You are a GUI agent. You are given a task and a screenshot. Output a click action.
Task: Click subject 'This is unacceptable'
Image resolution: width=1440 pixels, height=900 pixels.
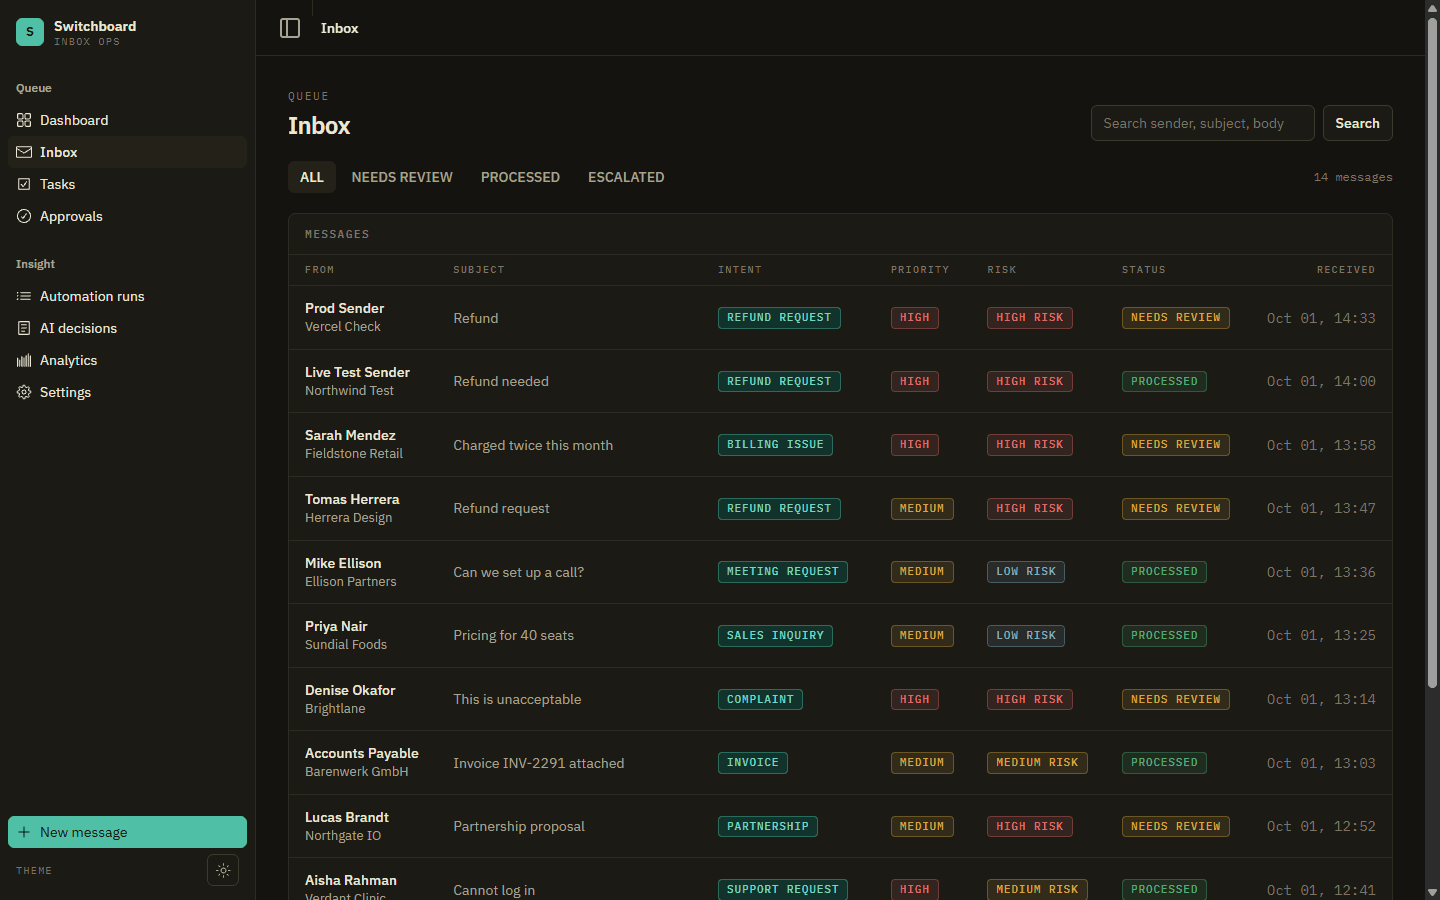(517, 699)
